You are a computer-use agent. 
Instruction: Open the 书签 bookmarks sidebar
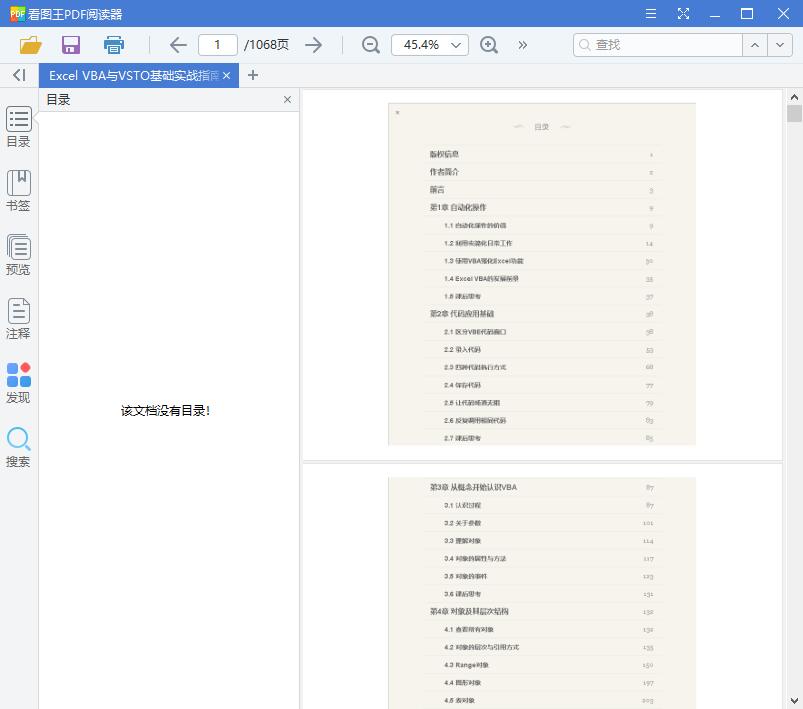pyautogui.click(x=18, y=191)
